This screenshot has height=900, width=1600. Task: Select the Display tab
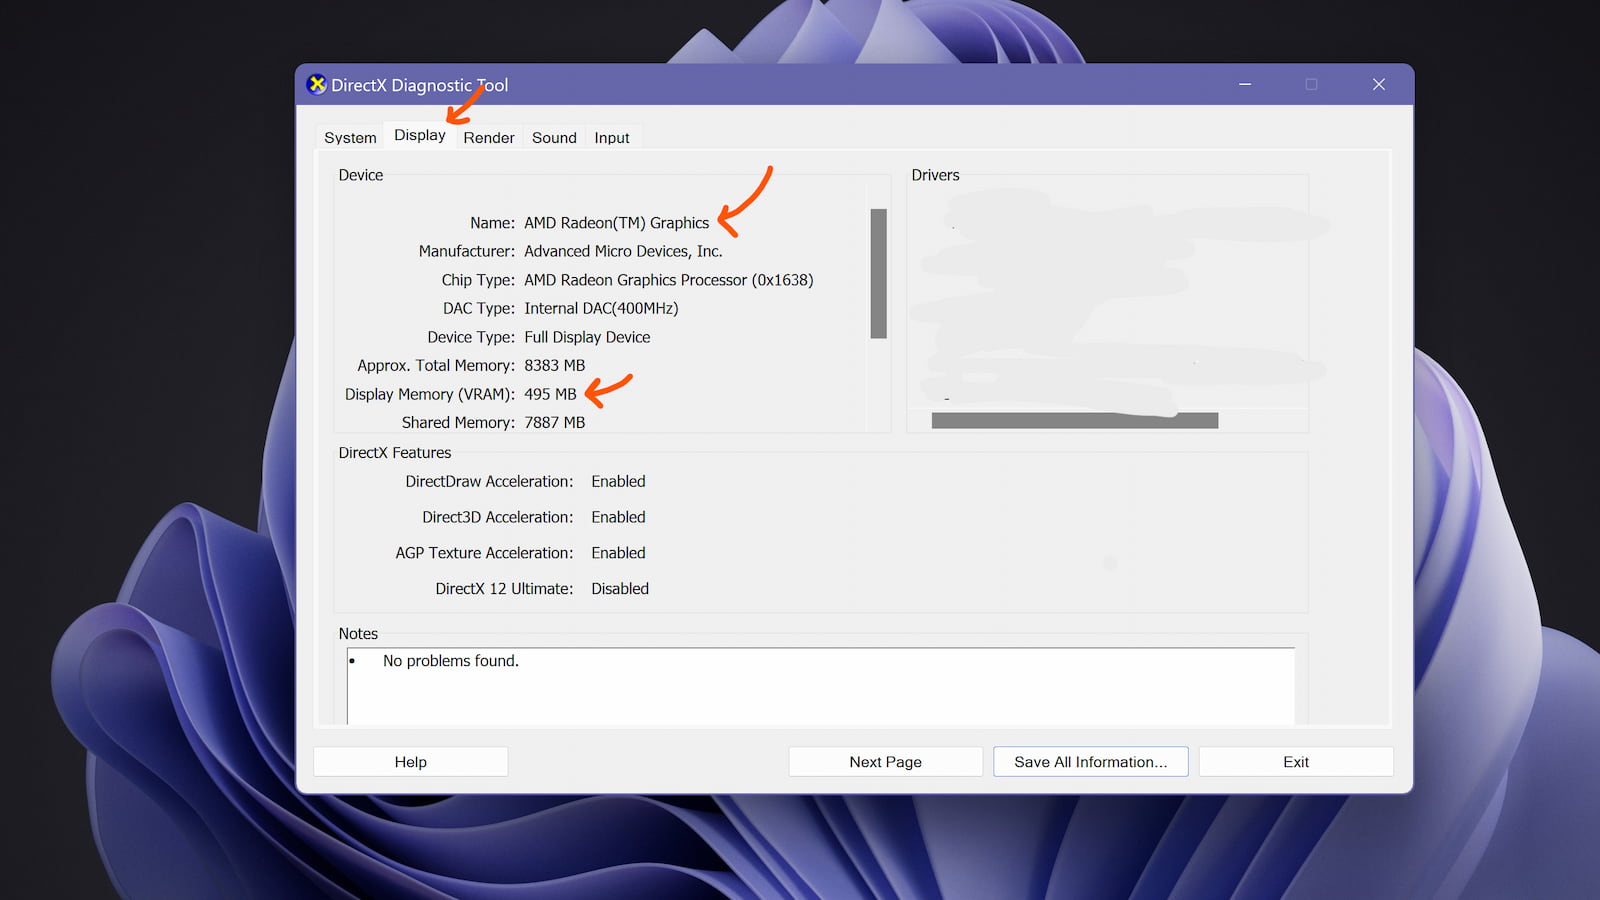(x=420, y=136)
